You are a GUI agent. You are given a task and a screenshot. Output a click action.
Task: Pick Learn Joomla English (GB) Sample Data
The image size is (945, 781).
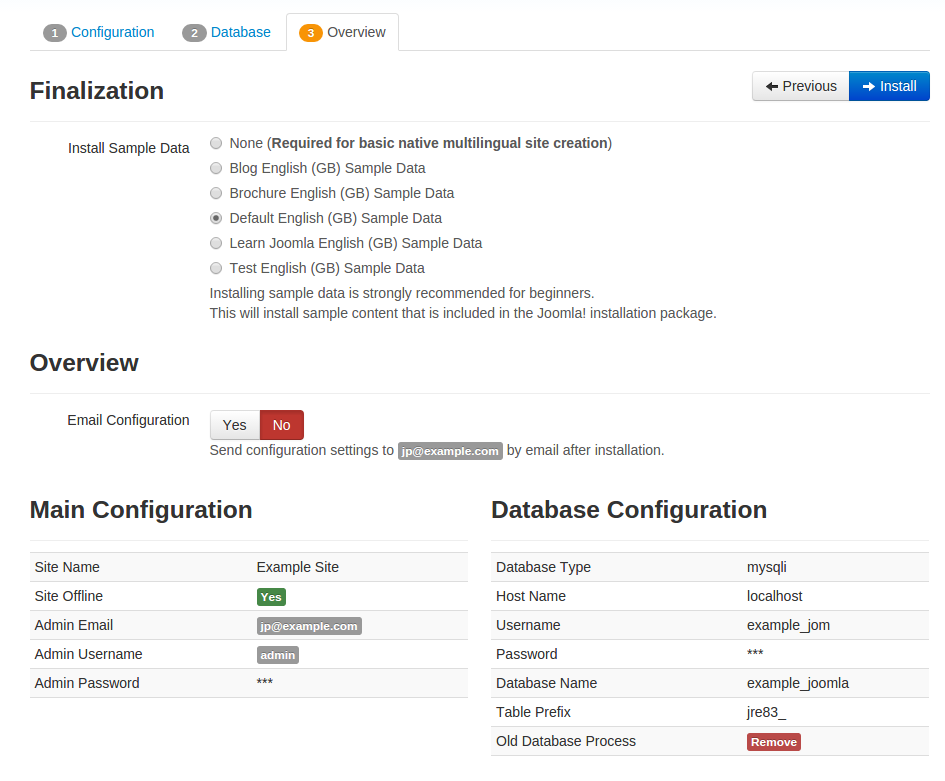[216, 243]
